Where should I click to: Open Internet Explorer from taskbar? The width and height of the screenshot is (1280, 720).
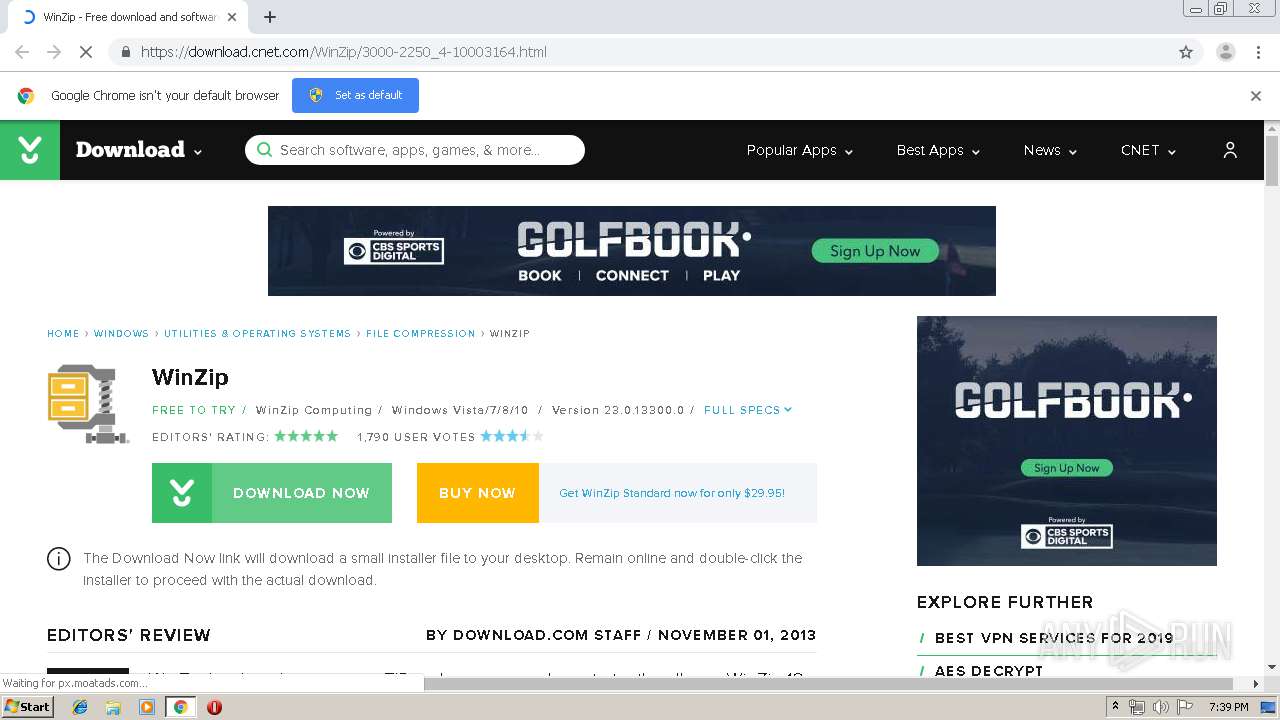point(80,707)
